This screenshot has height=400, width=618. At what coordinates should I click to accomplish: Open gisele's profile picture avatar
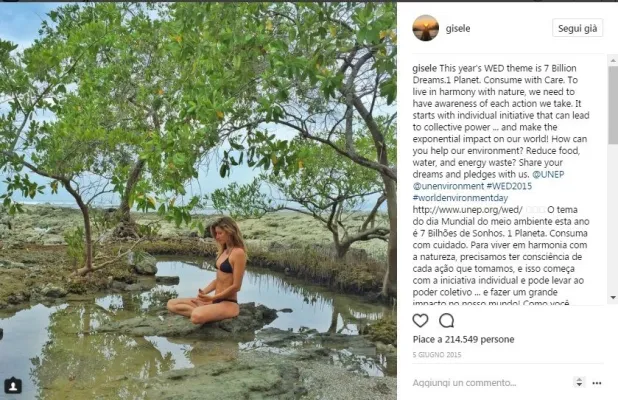pos(425,28)
